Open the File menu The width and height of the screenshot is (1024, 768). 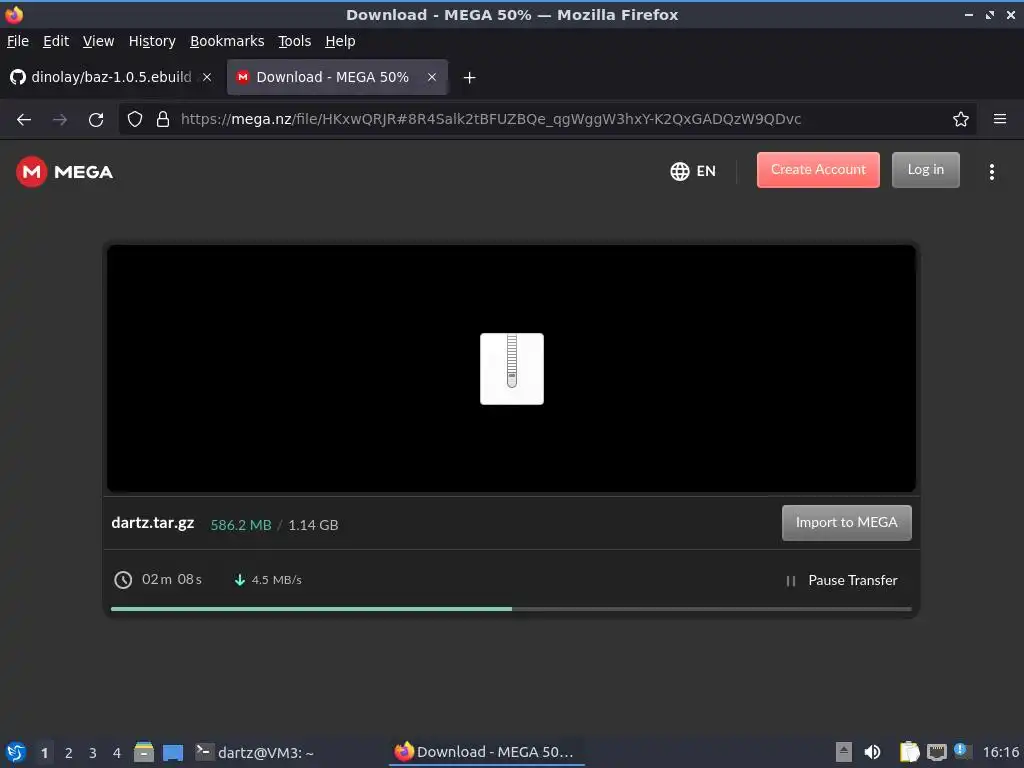pos(18,41)
